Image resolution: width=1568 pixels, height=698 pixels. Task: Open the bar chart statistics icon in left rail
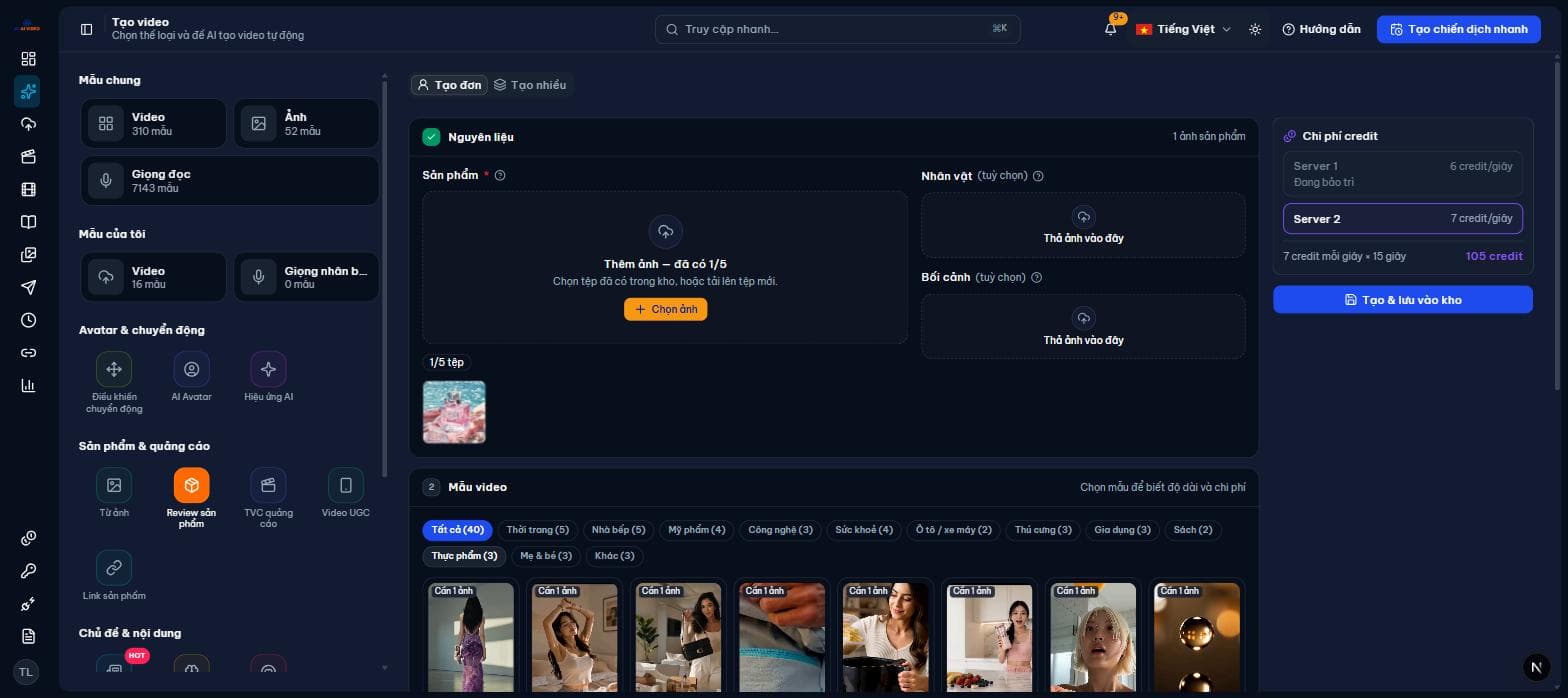28,385
